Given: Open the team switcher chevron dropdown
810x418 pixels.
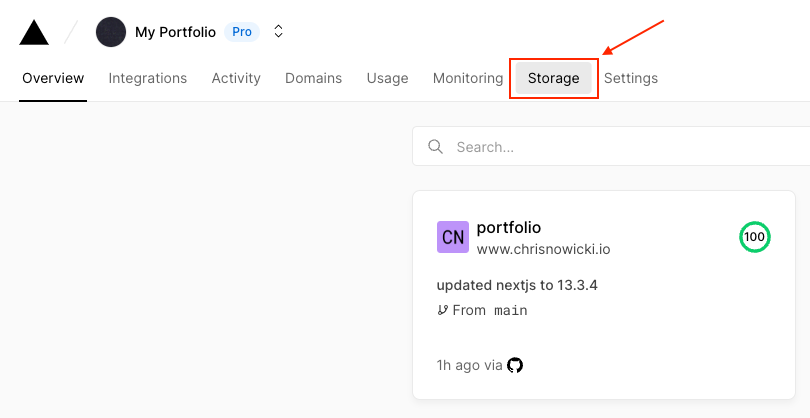Looking at the screenshot, I should pyautogui.click(x=279, y=32).
